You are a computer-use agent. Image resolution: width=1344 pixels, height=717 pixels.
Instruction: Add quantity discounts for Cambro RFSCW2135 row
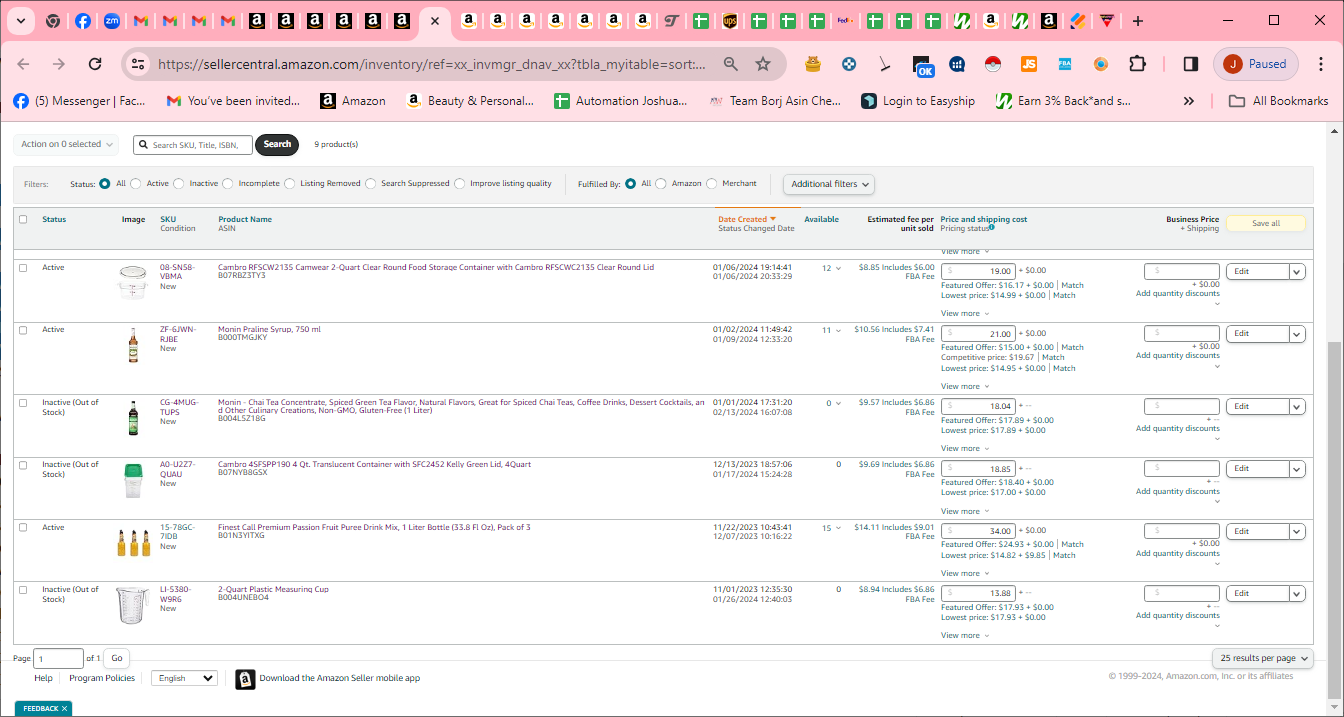pos(1178,294)
